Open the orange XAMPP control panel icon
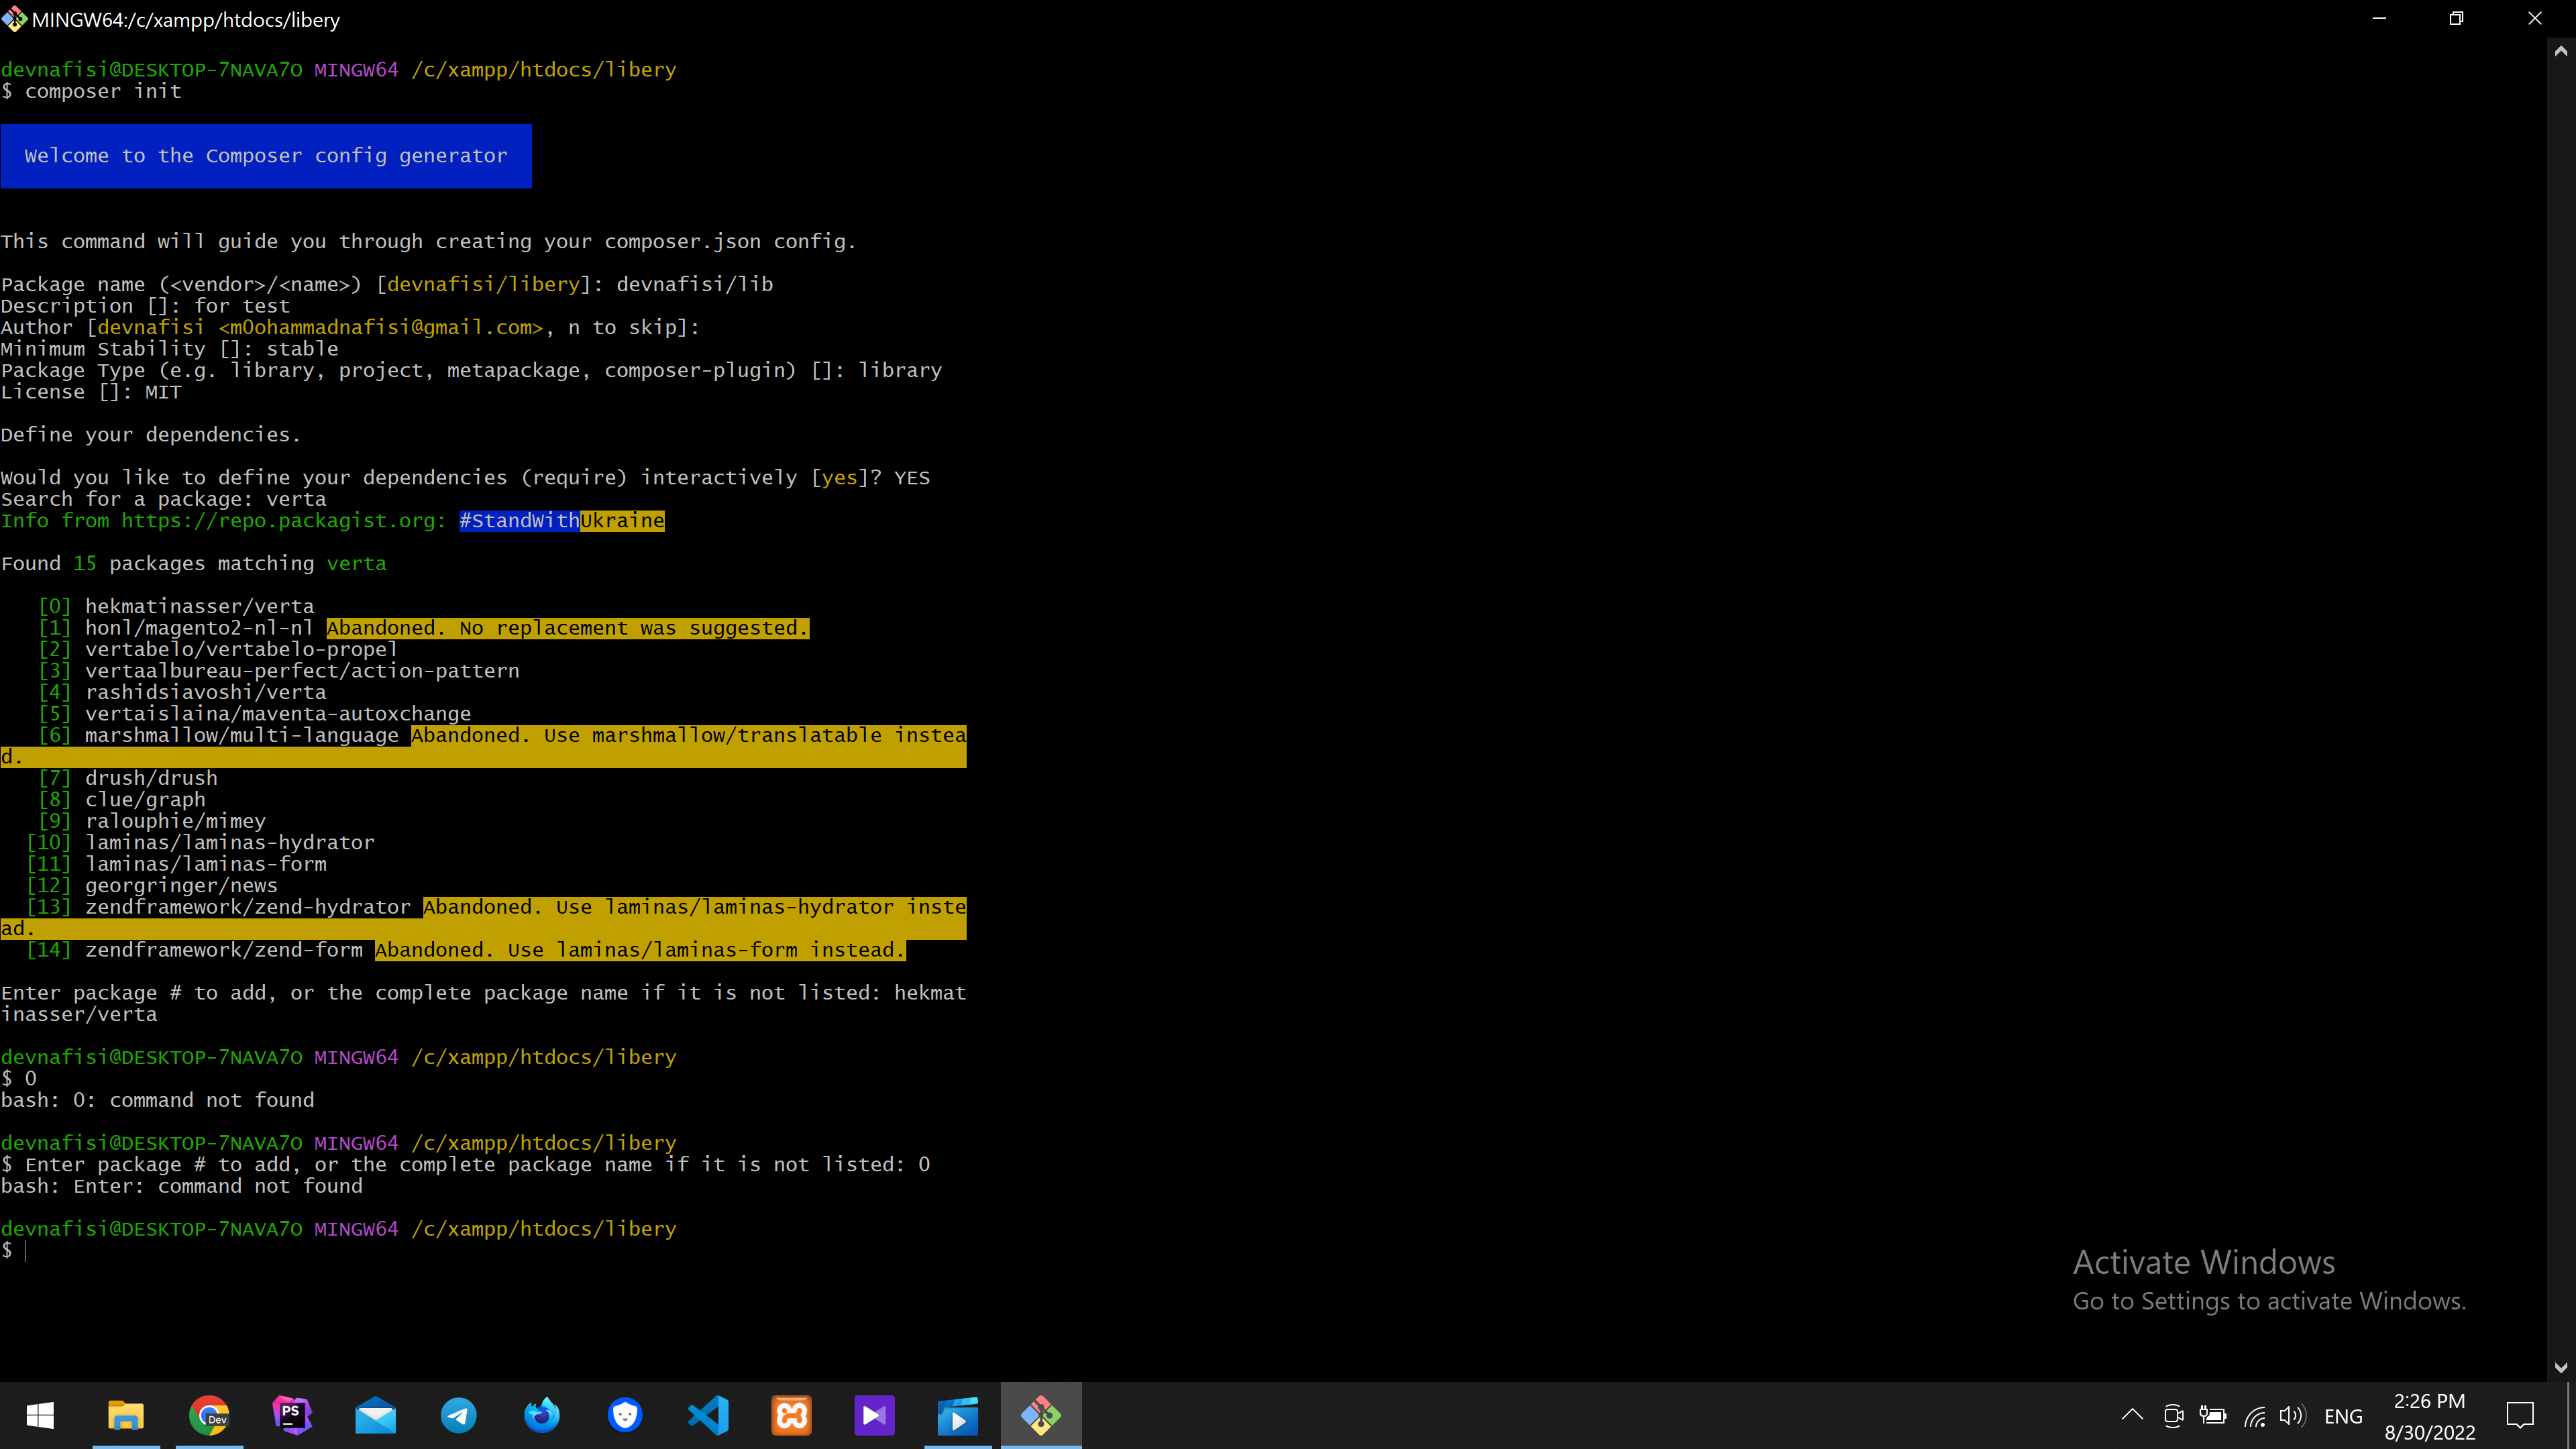Image resolution: width=2576 pixels, height=1449 pixels. coord(791,1415)
